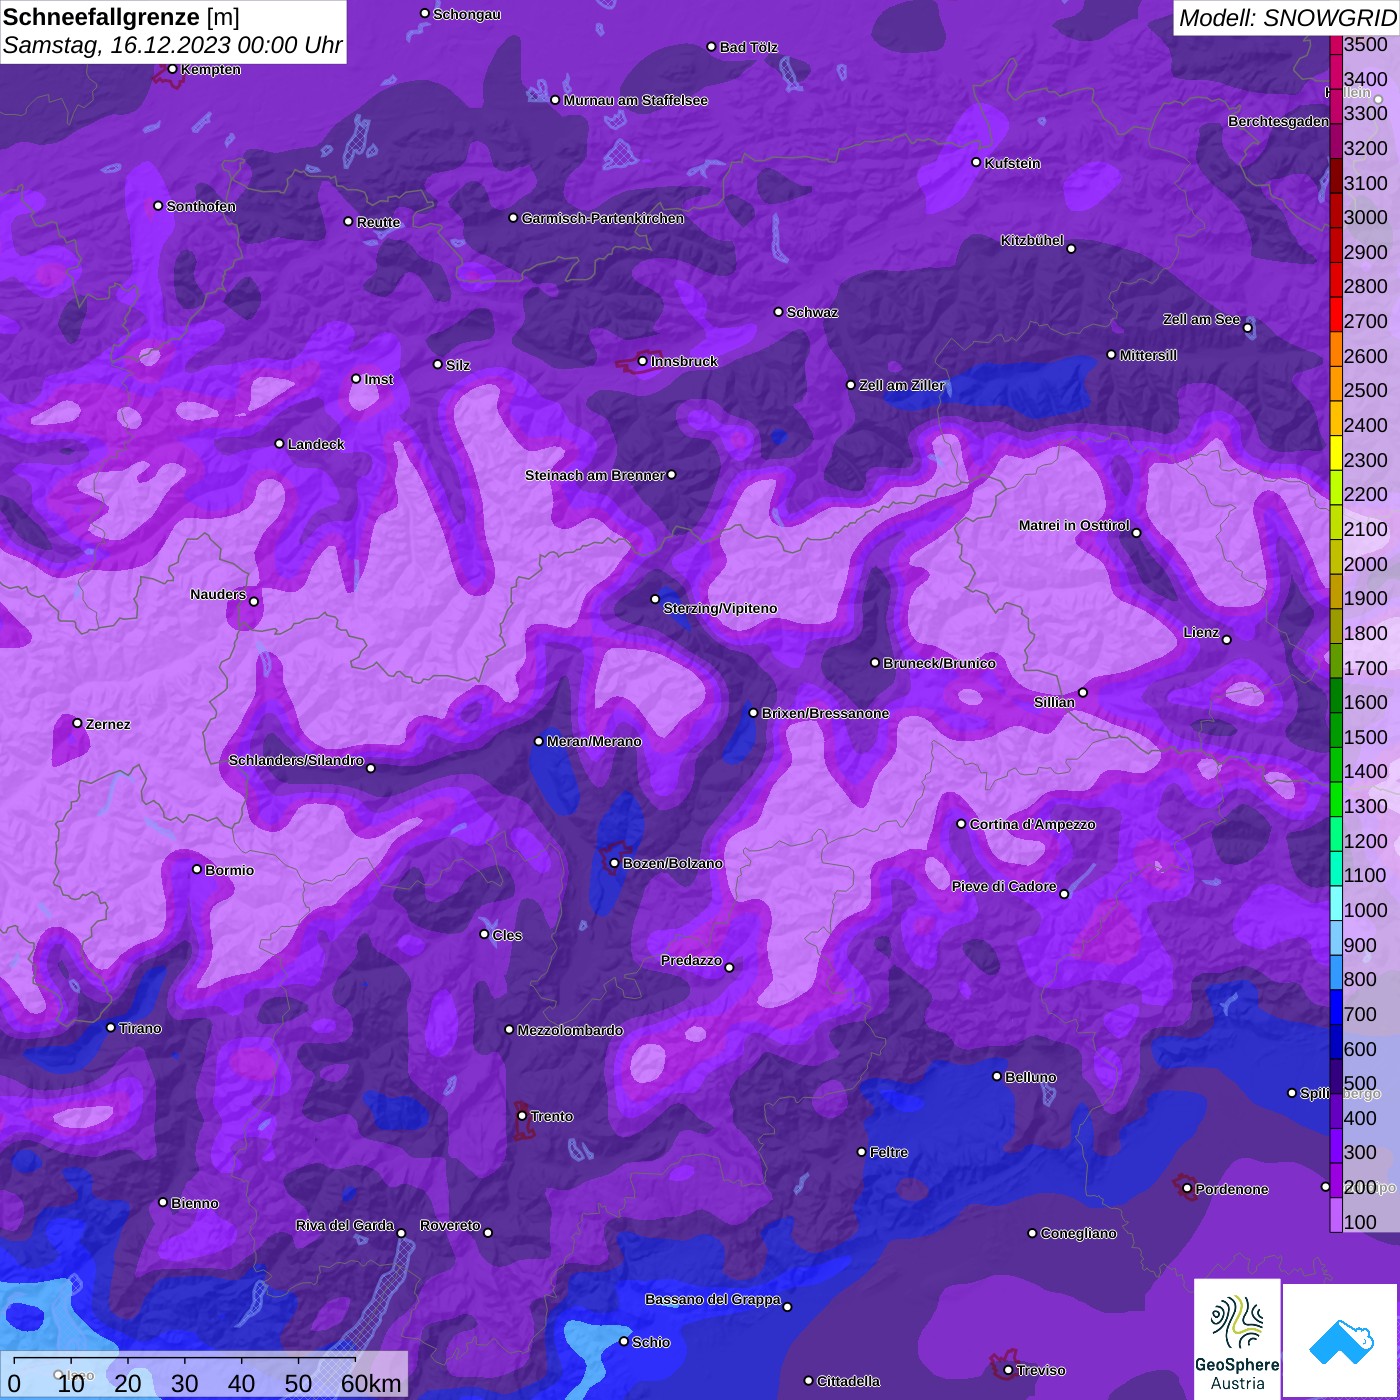Image resolution: width=1400 pixels, height=1400 pixels.
Task: Click the Lienz marker dot
Action: click(1227, 639)
